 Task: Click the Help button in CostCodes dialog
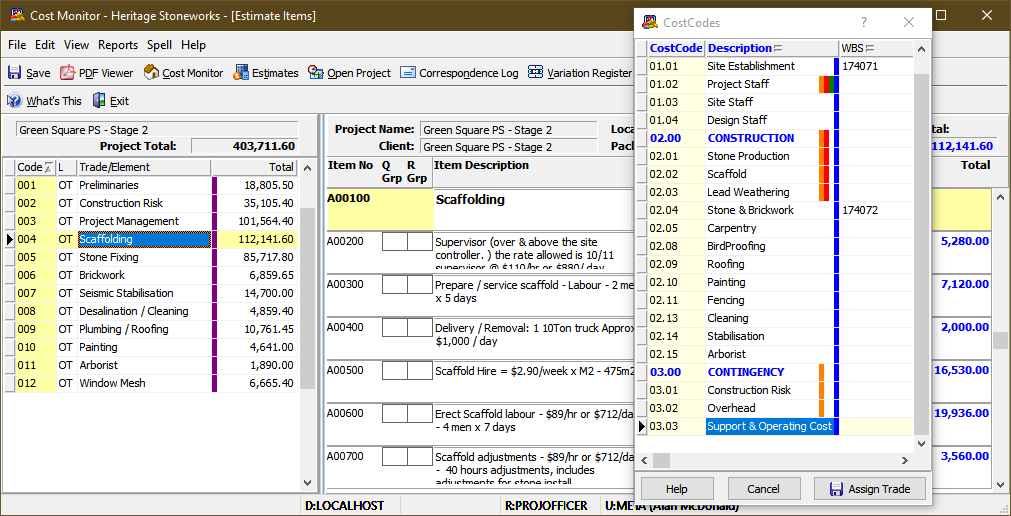point(677,489)
